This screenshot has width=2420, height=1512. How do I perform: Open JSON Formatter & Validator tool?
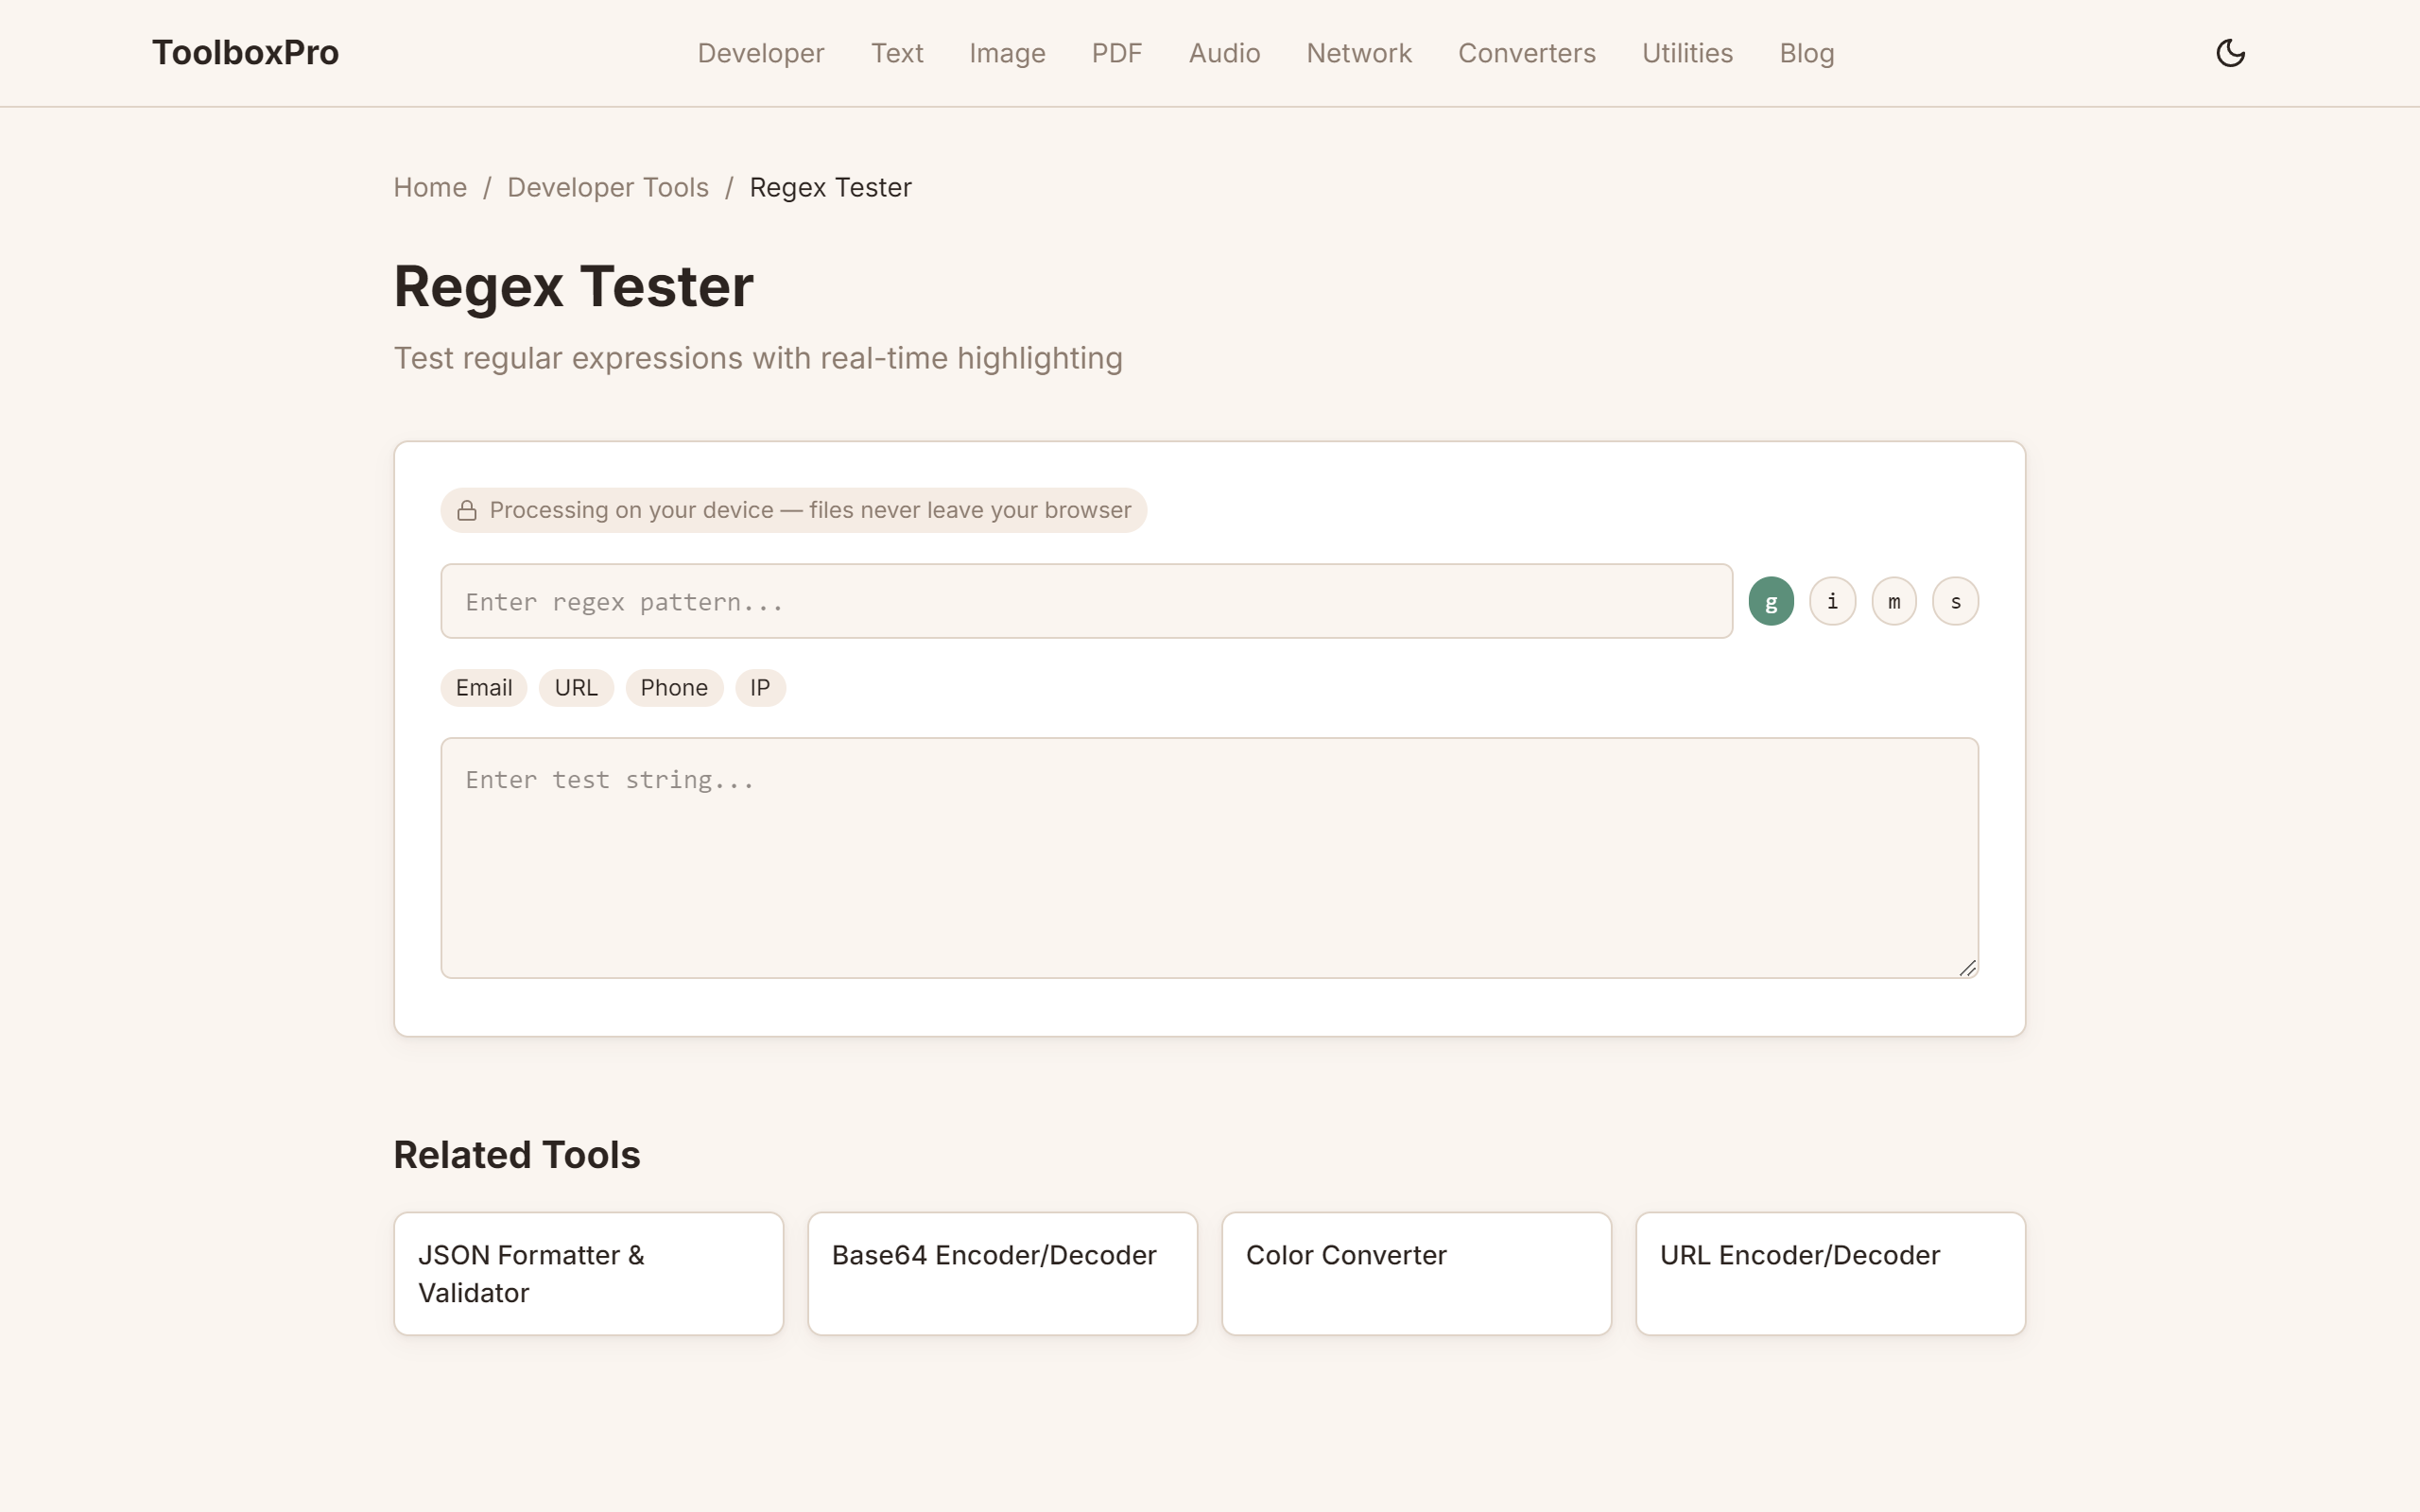pyautogui.click(x=588, y=1273)
